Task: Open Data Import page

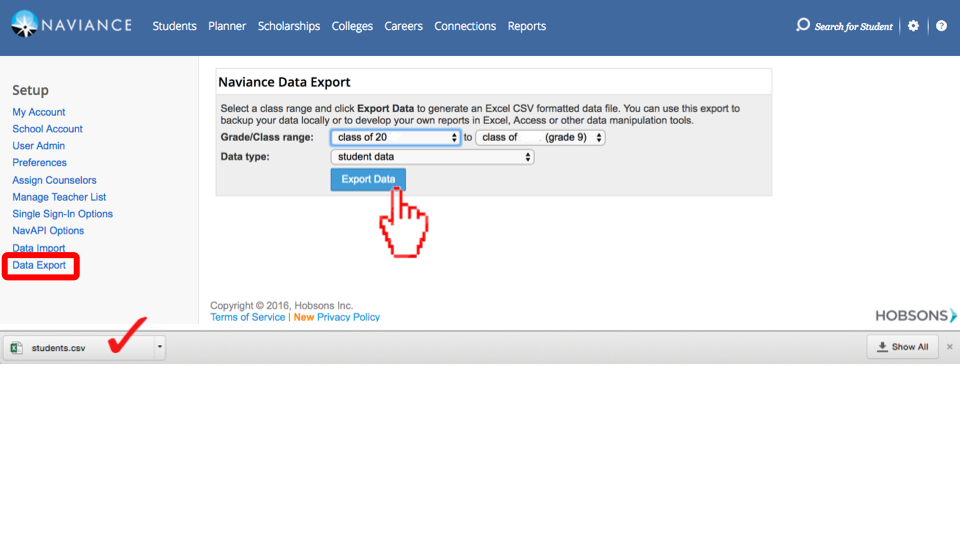Action: (39, 248)
